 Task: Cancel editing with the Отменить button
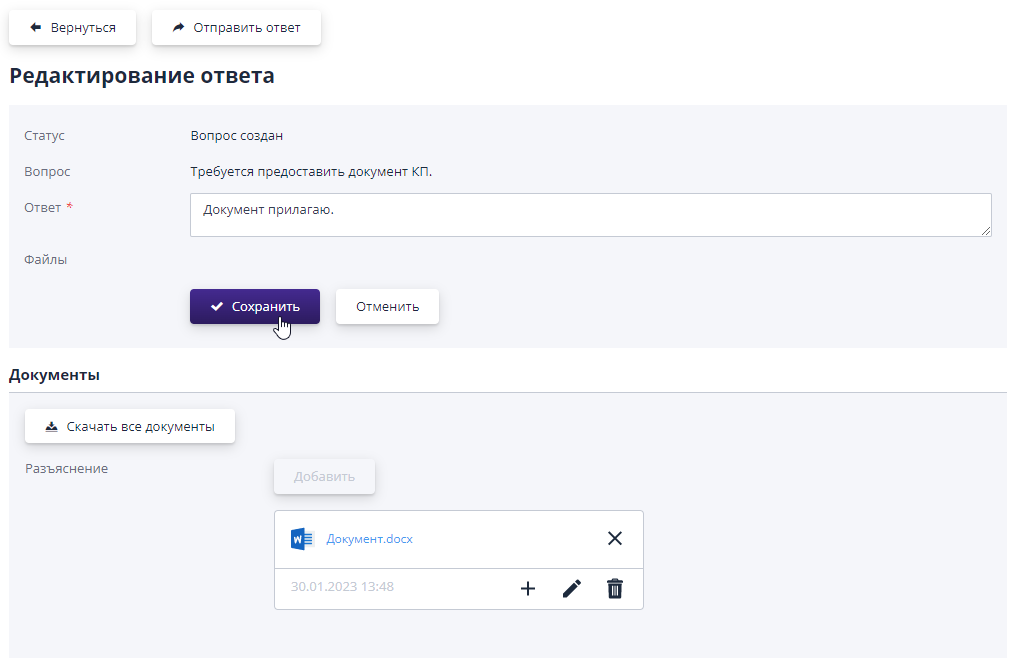click(x=387, y=307)
